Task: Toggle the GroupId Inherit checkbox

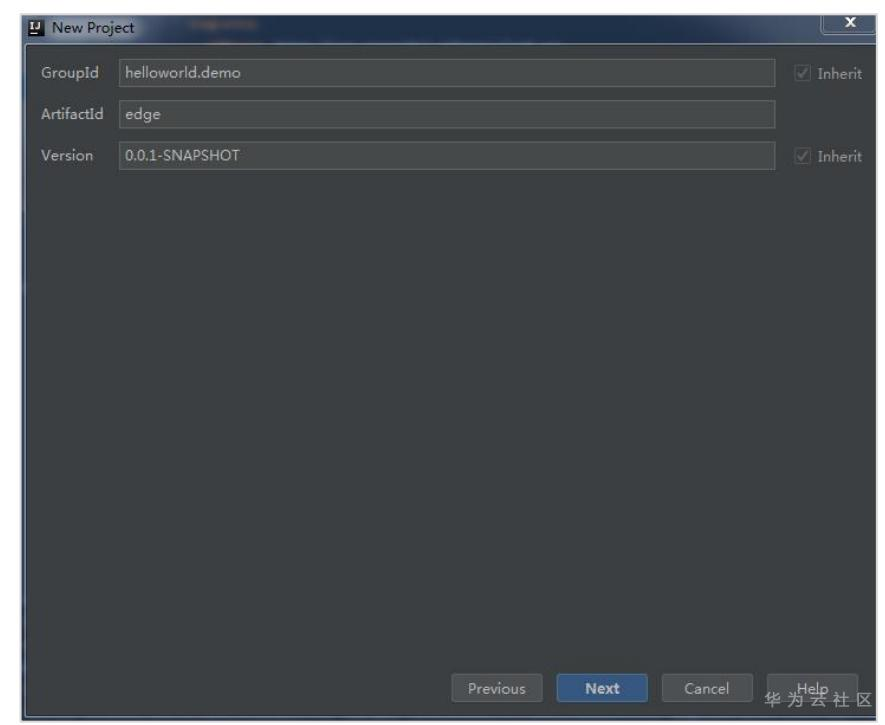Action: tap(802, 73)
